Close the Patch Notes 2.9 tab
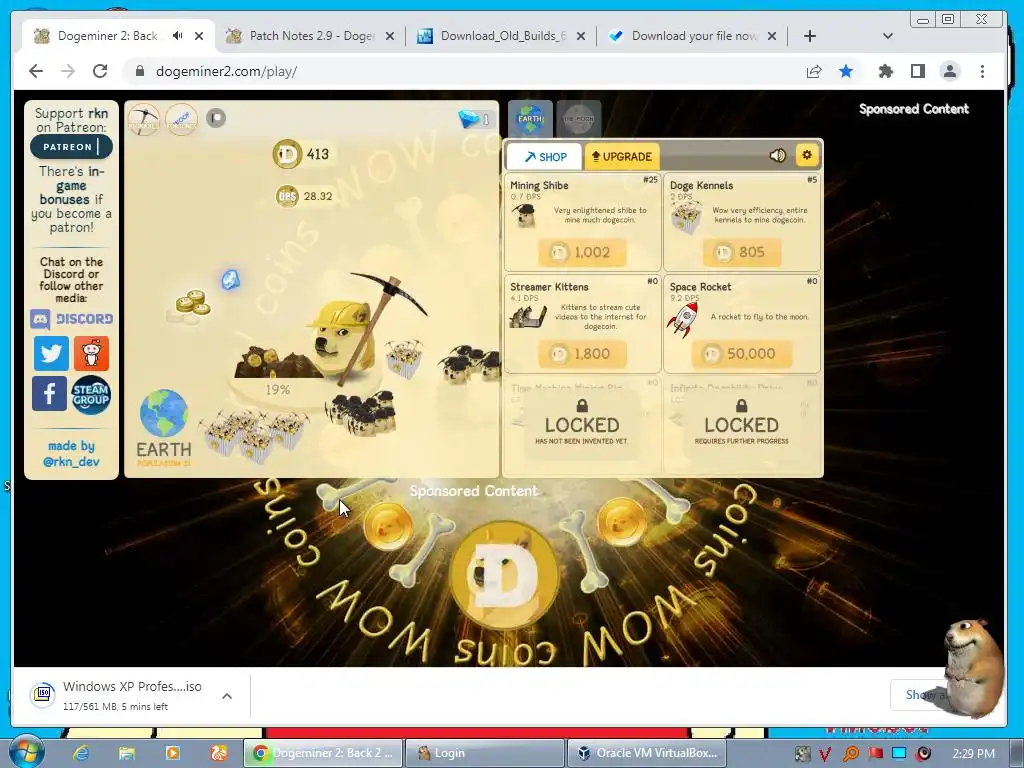This screenshot has height=768, width=1024. [x=390, y=36]
